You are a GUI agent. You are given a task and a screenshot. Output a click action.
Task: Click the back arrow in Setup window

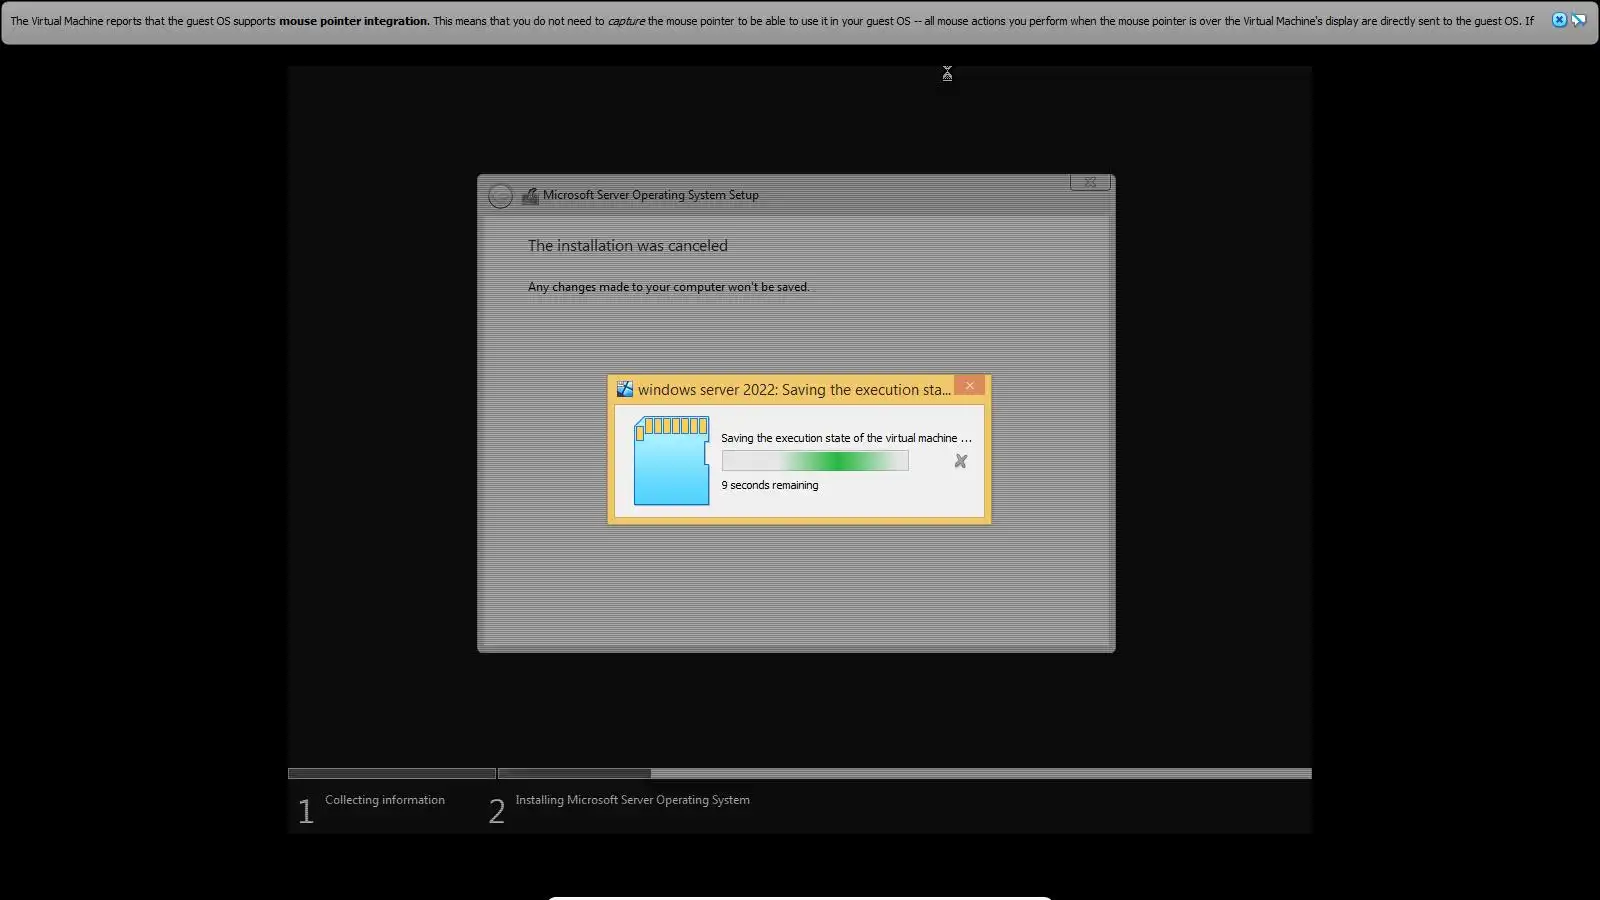[501, 196]
